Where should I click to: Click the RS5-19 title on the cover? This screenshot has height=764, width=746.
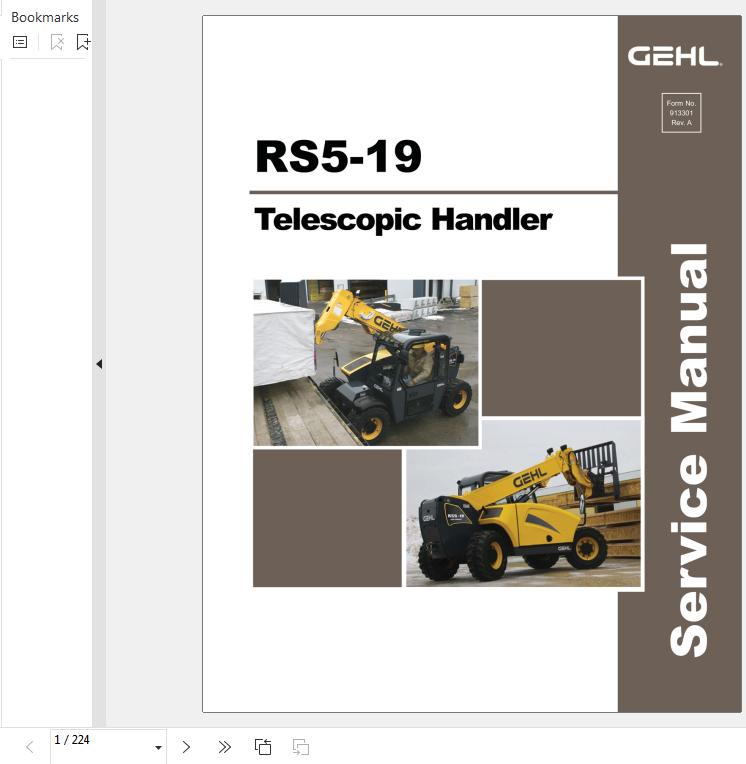click(338, 156)
